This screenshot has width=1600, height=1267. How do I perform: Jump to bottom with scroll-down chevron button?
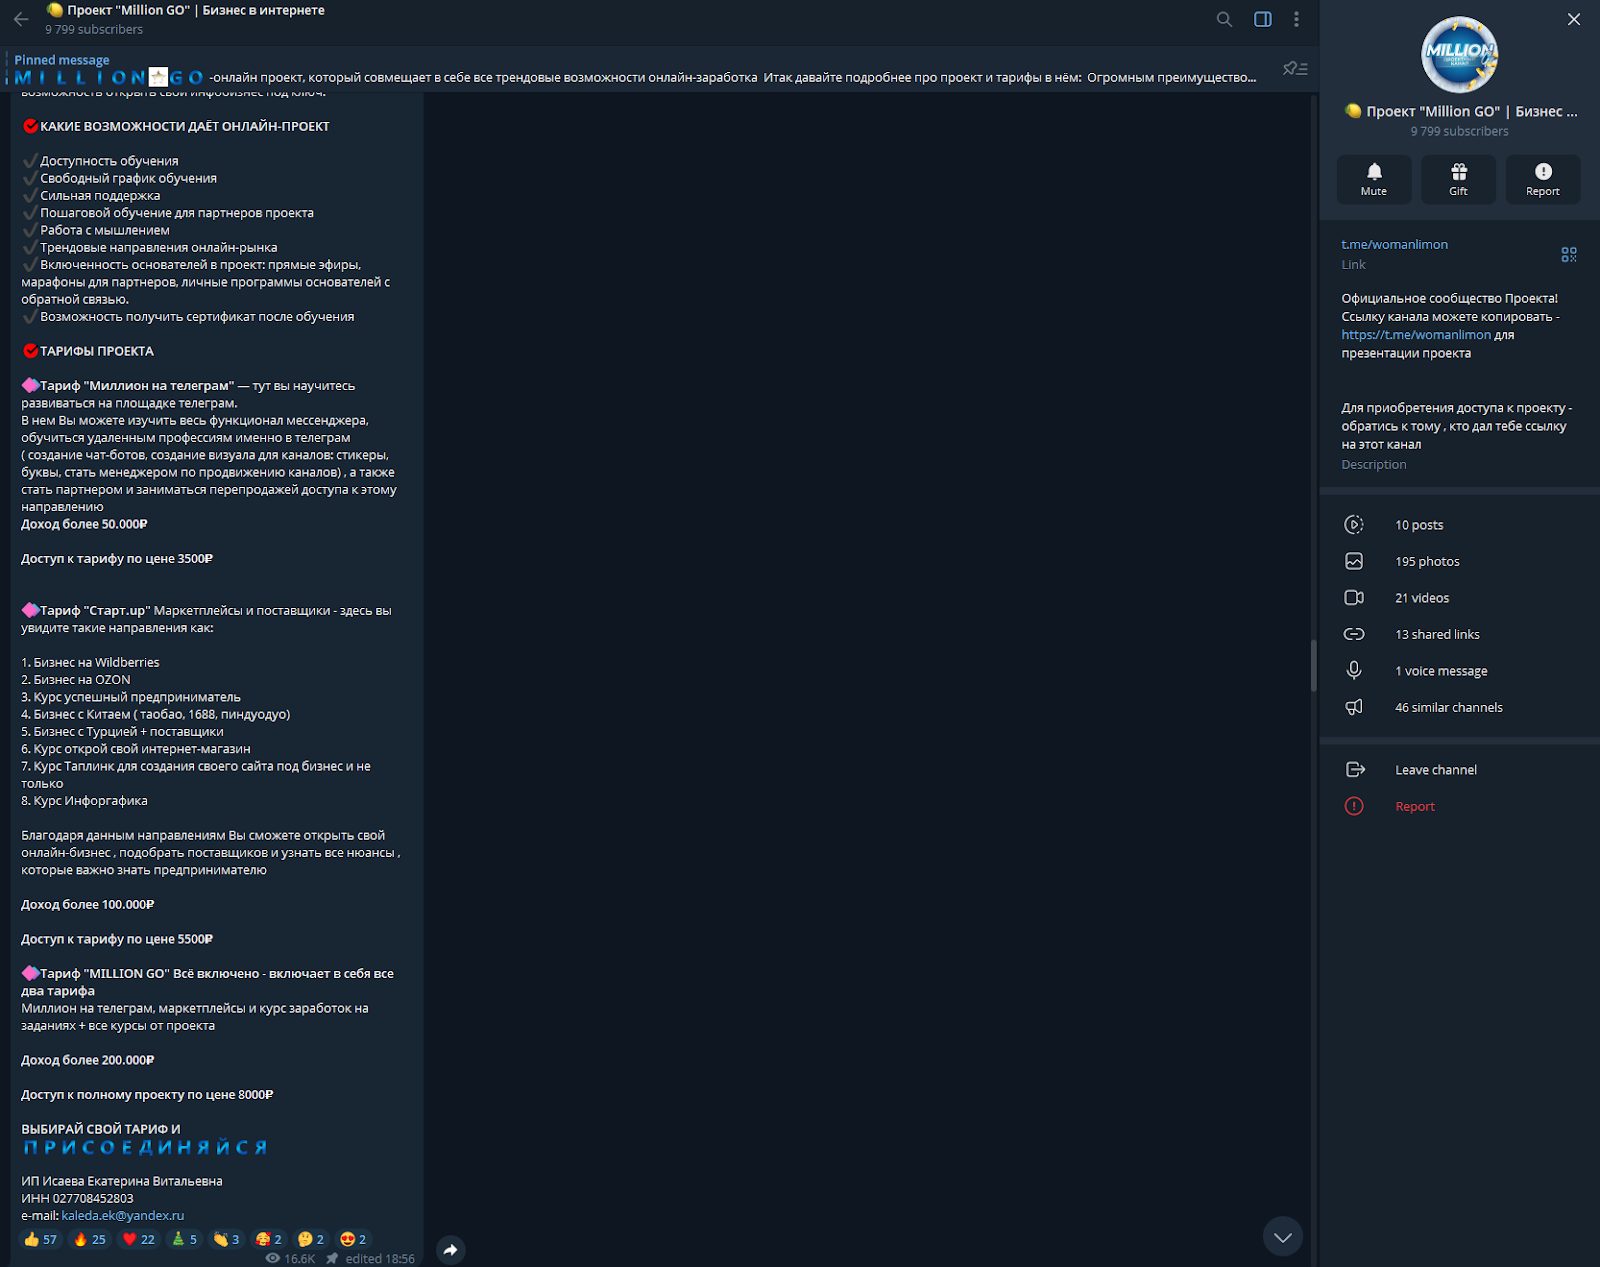pyautogui.click(x=1282, y=1237)
